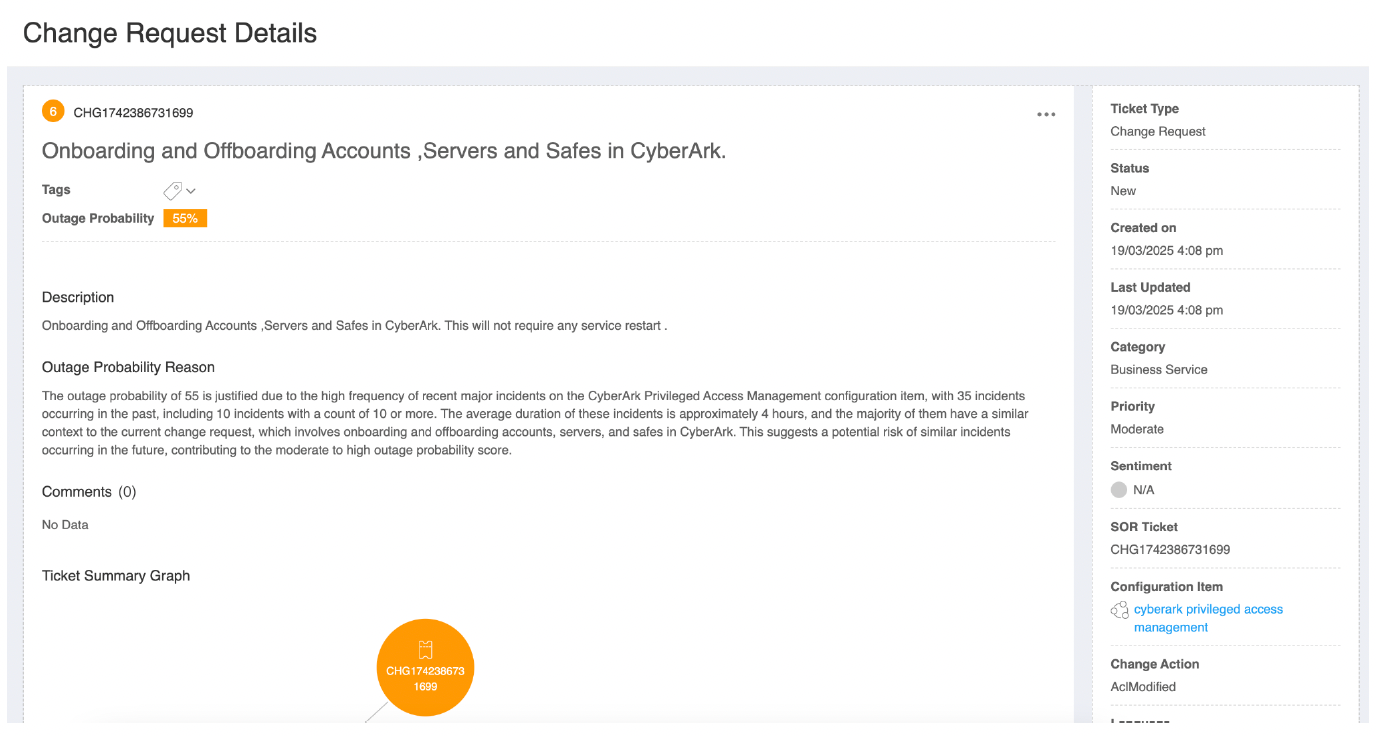Click the ticket icon inside graph node

tap(425, 649)
